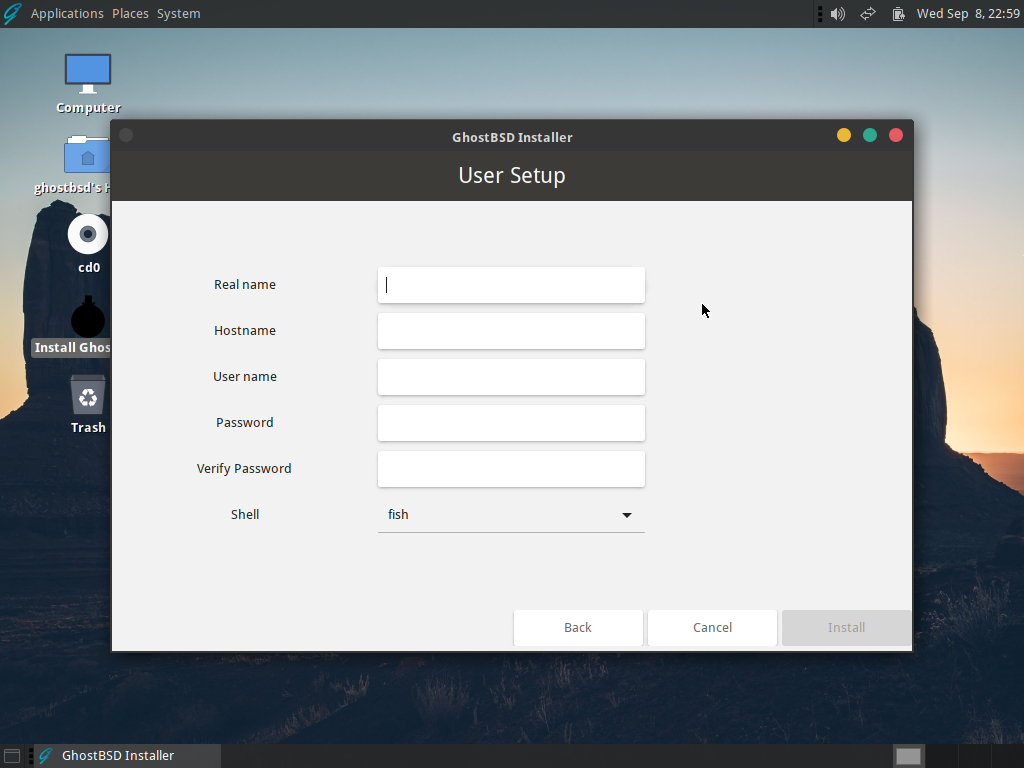1024x768 pixels.
Task: Click the "User Setup" heading
Action: [512, 176]
